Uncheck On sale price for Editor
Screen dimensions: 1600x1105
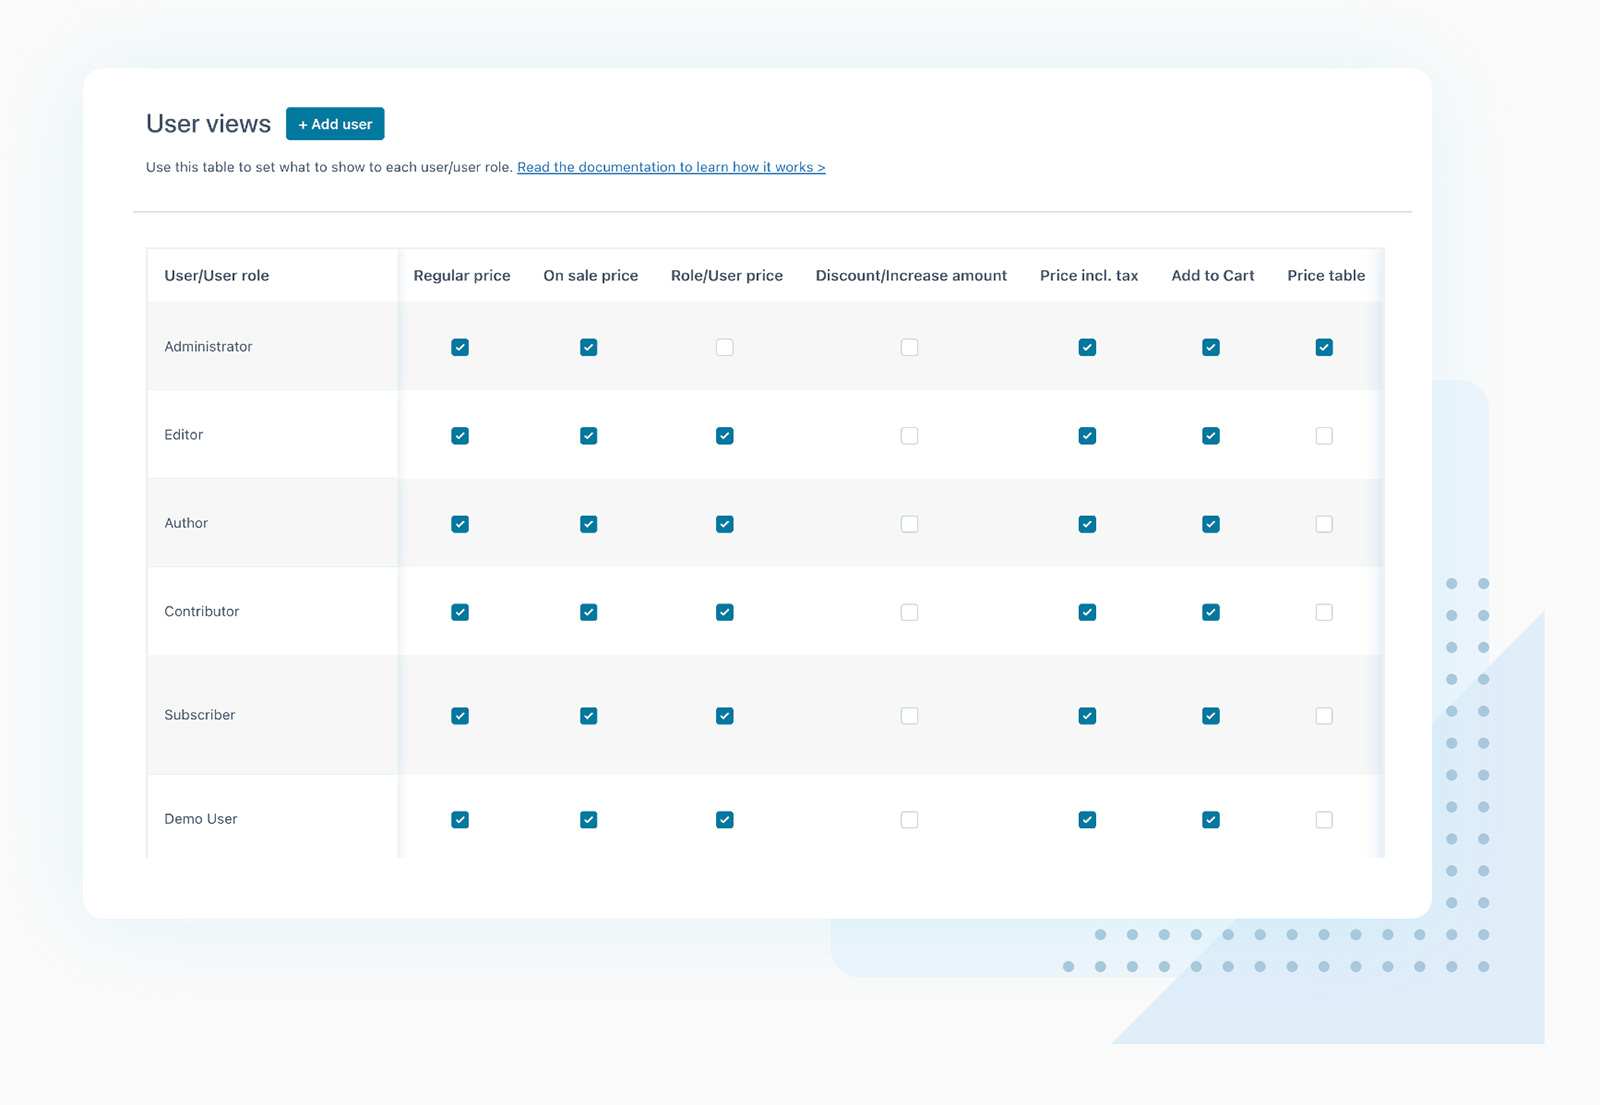589,435
